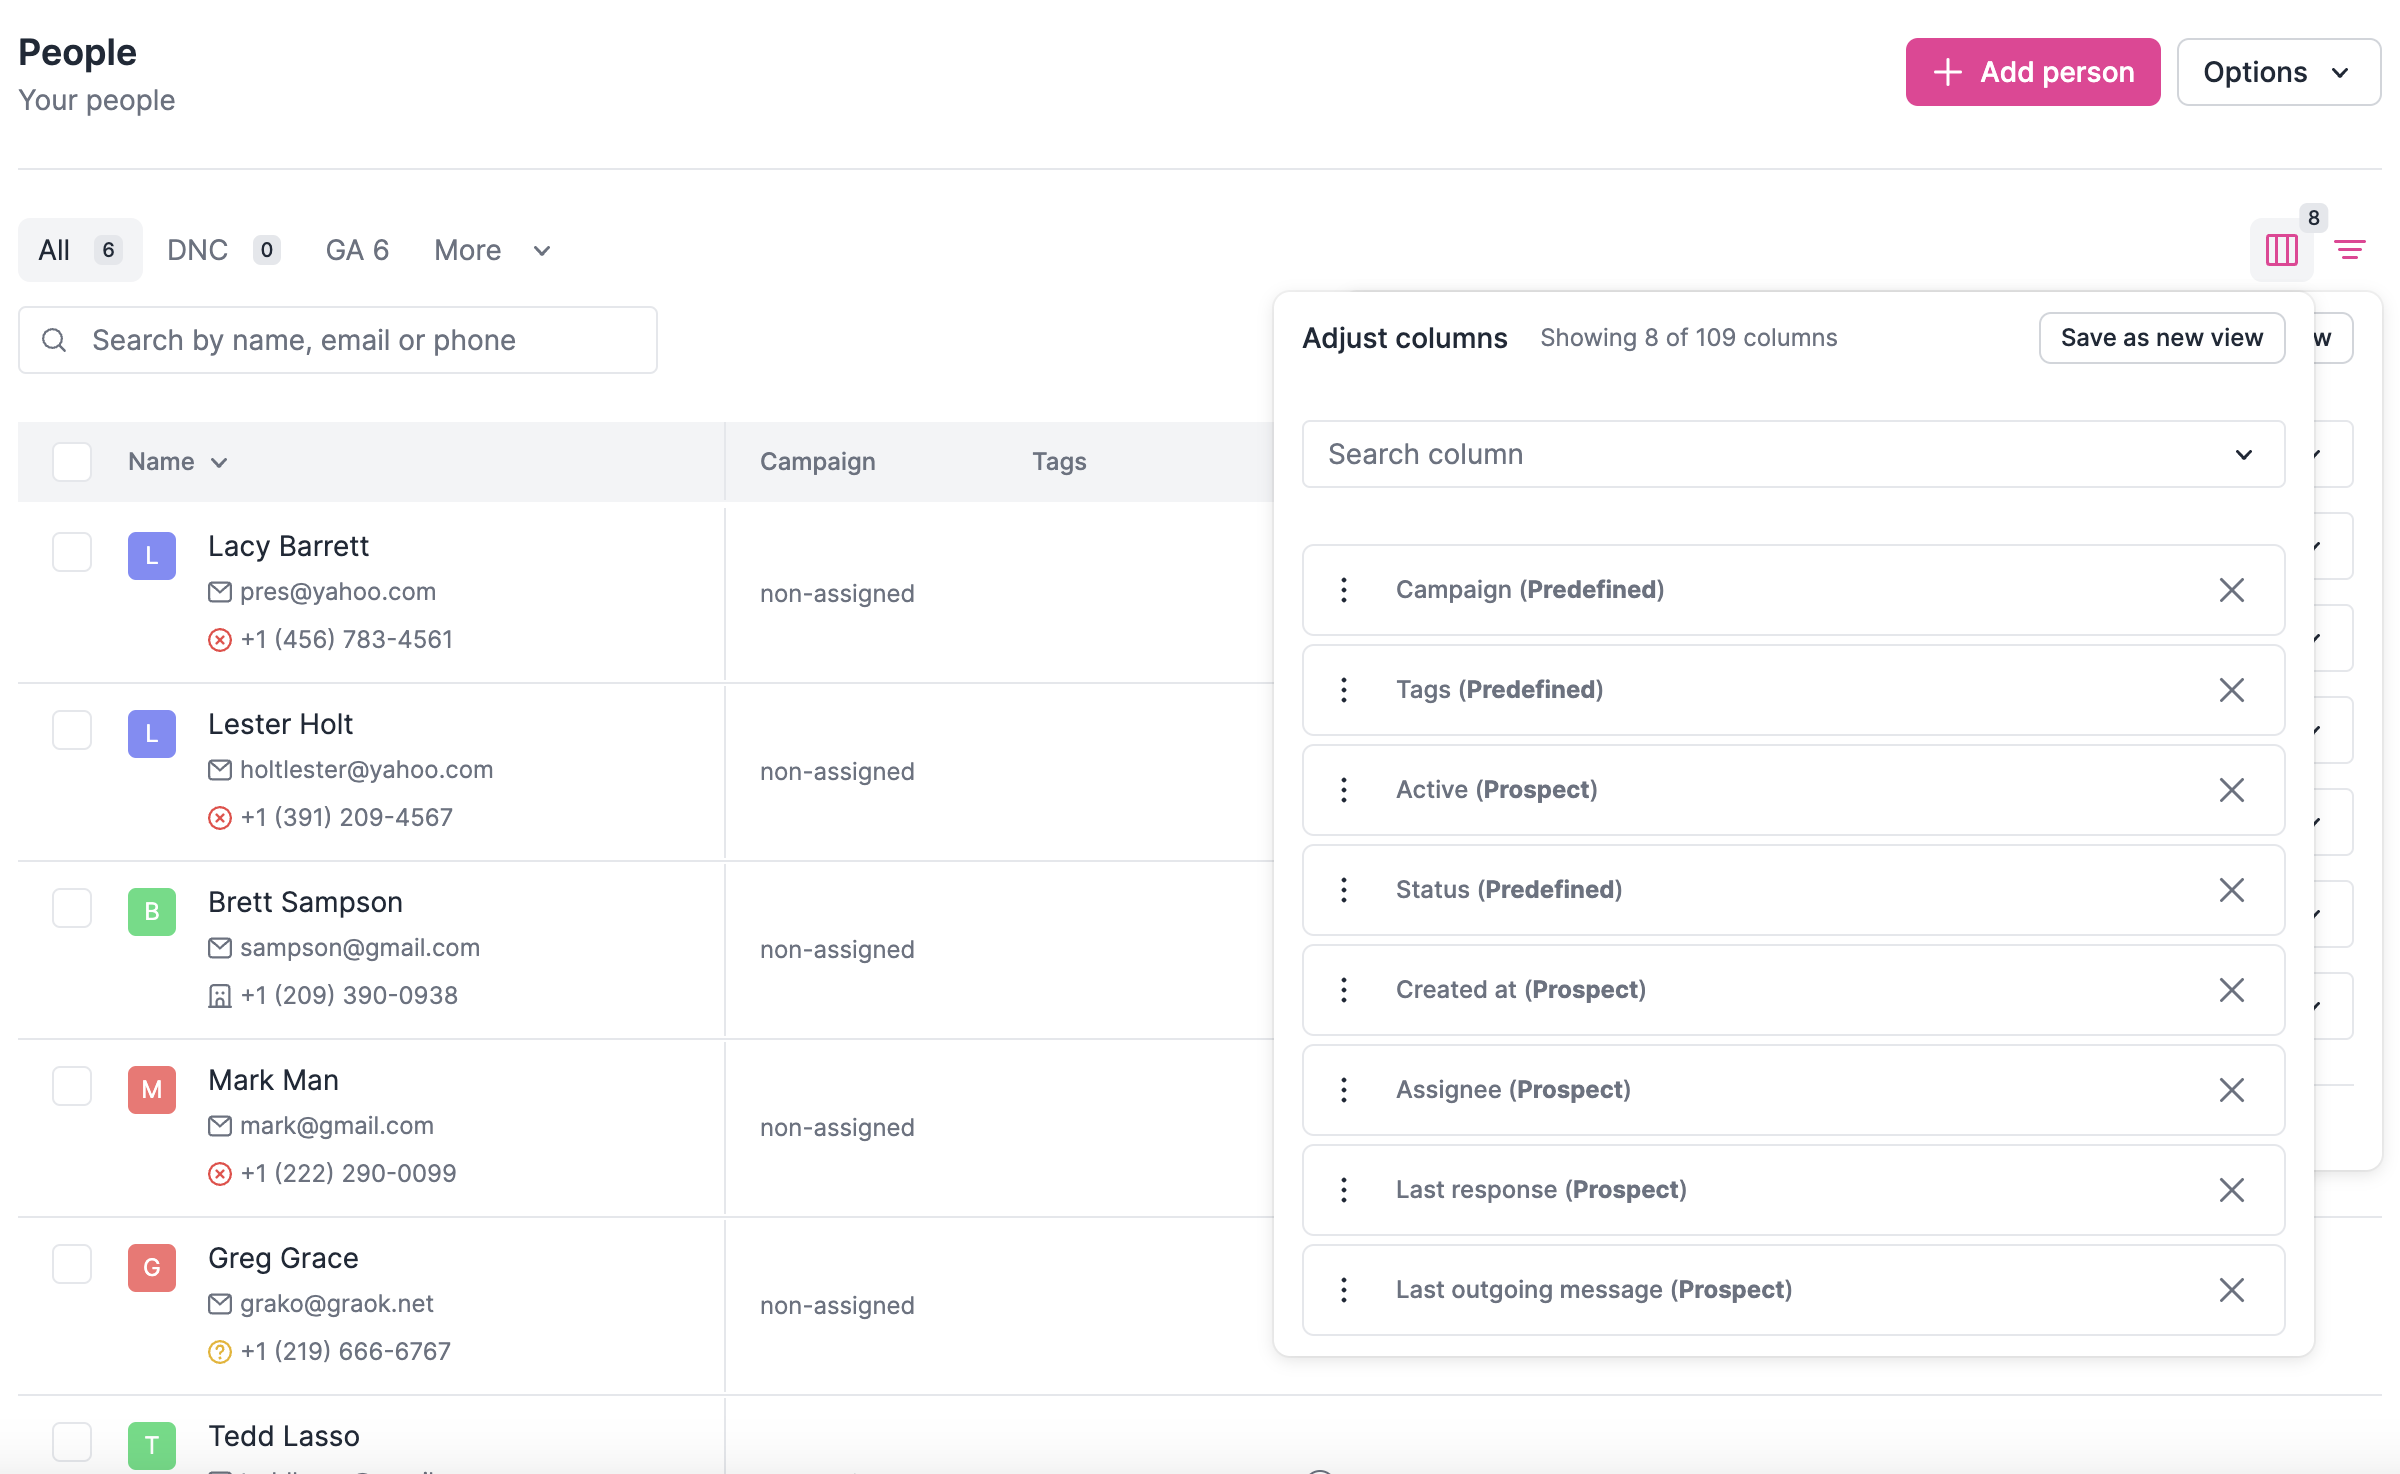Expand the More filter dropdown
The width and height of the screenshot is (2400, 1474).
(489, 250)
